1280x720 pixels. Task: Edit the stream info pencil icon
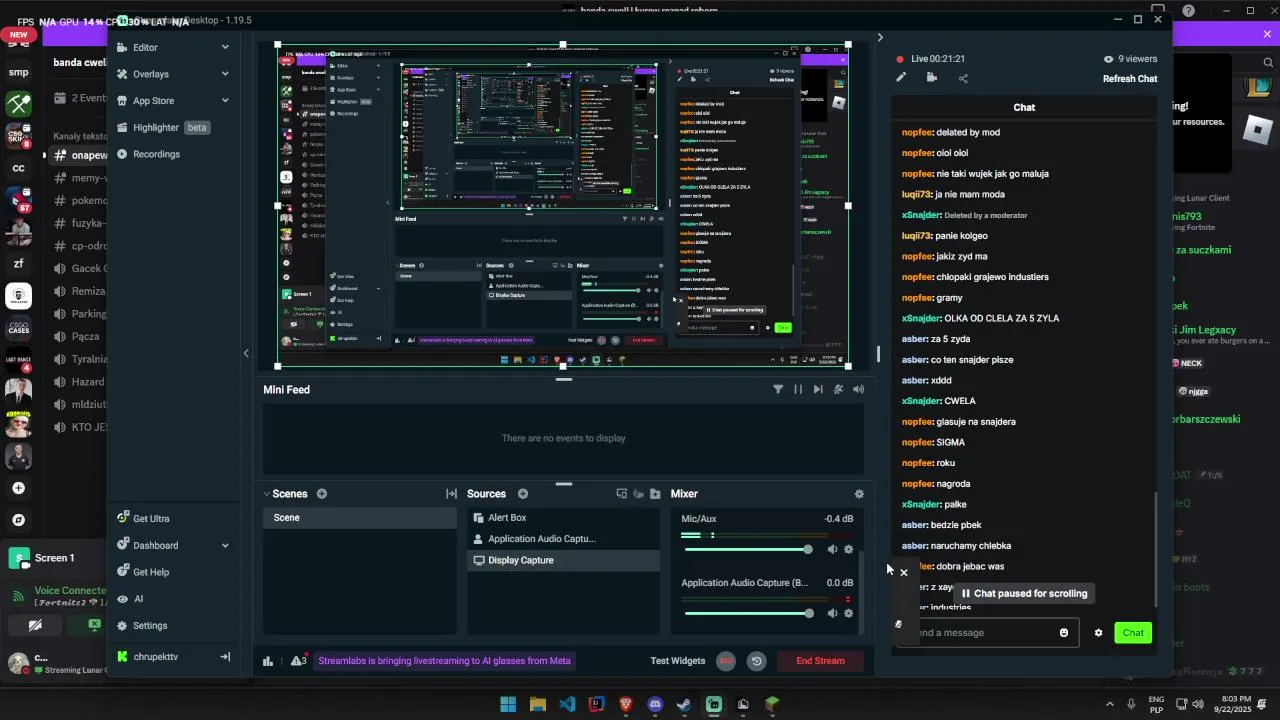coord(901,78)
